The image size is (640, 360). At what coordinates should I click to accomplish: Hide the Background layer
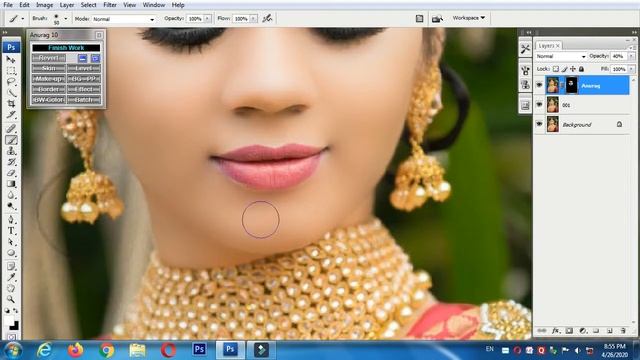(x=539, y=124)
